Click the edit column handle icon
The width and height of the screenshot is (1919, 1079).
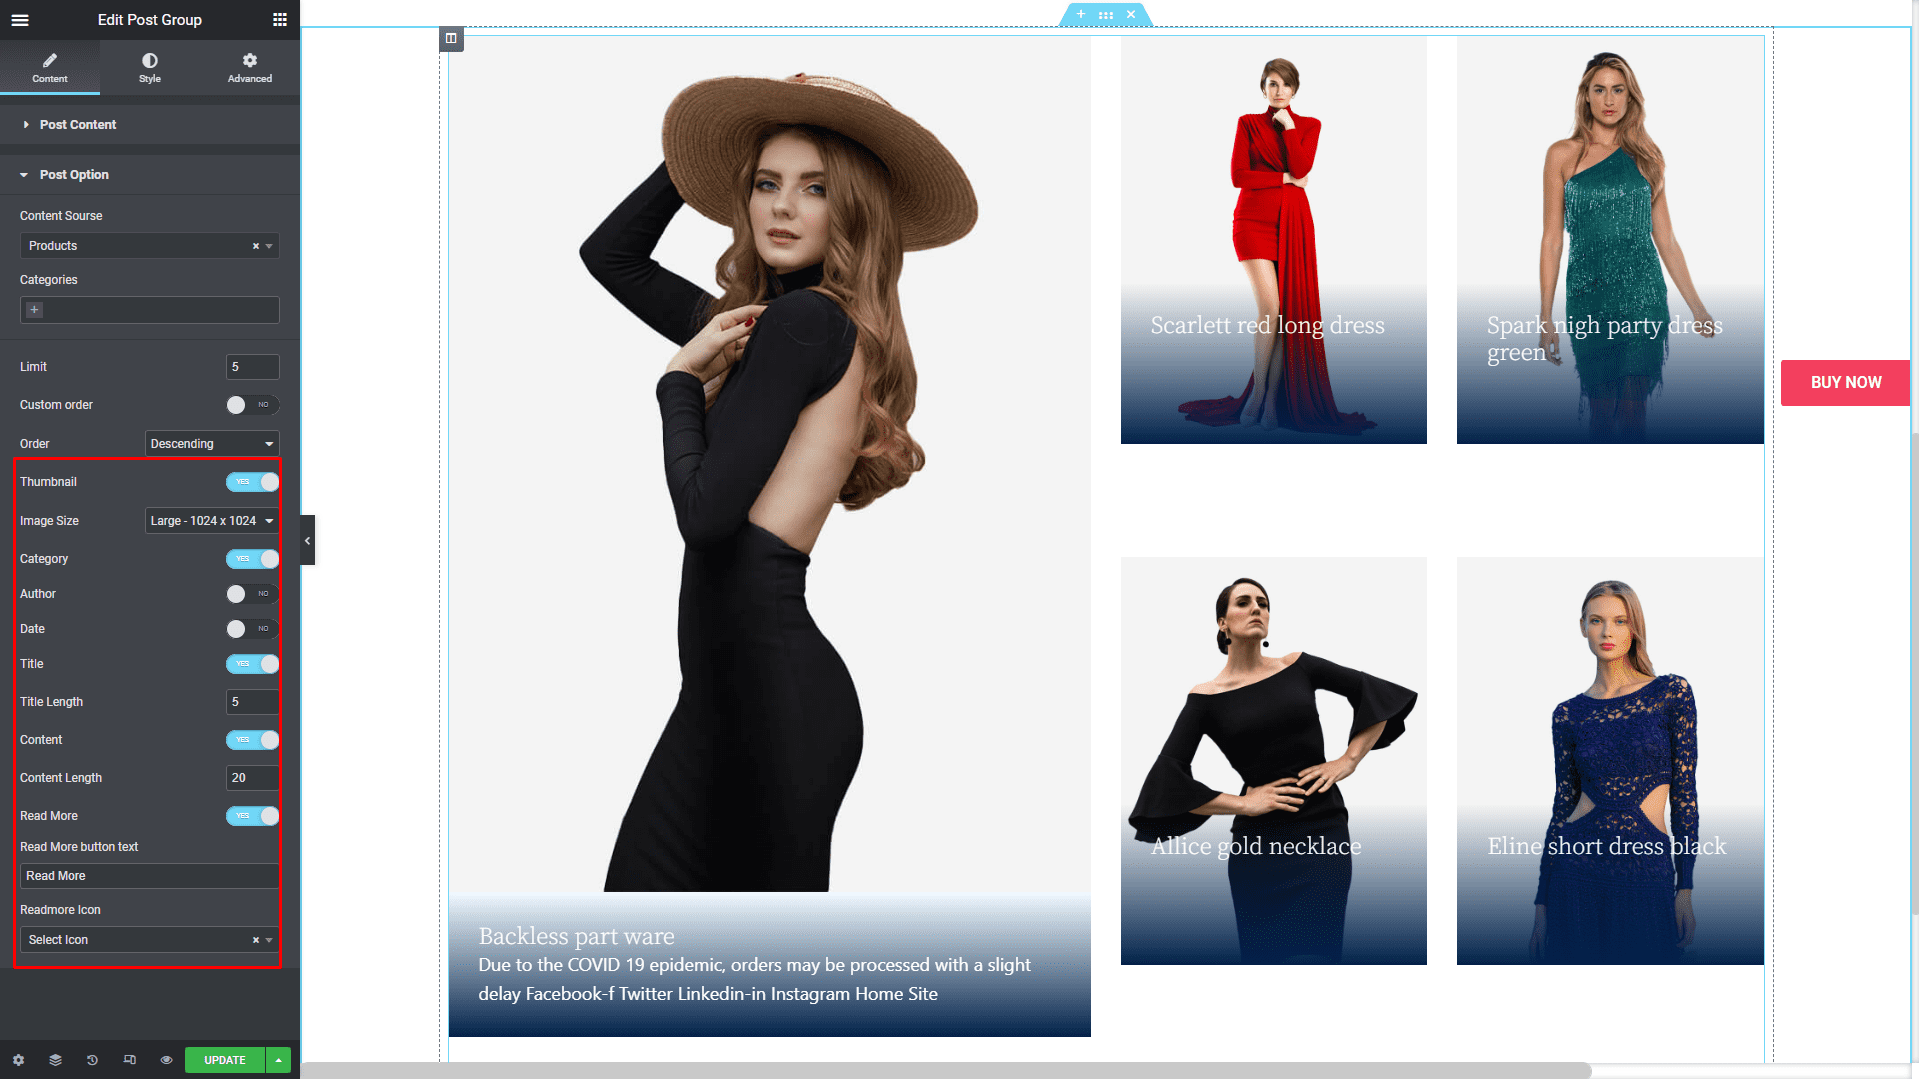tap(451, 39)
